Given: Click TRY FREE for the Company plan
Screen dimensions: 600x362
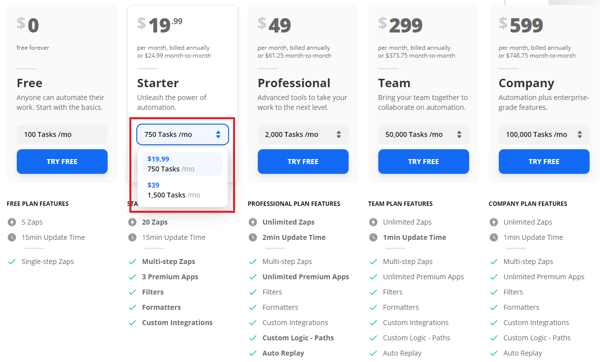Looking at the screenshot, I should click(544, 161).
